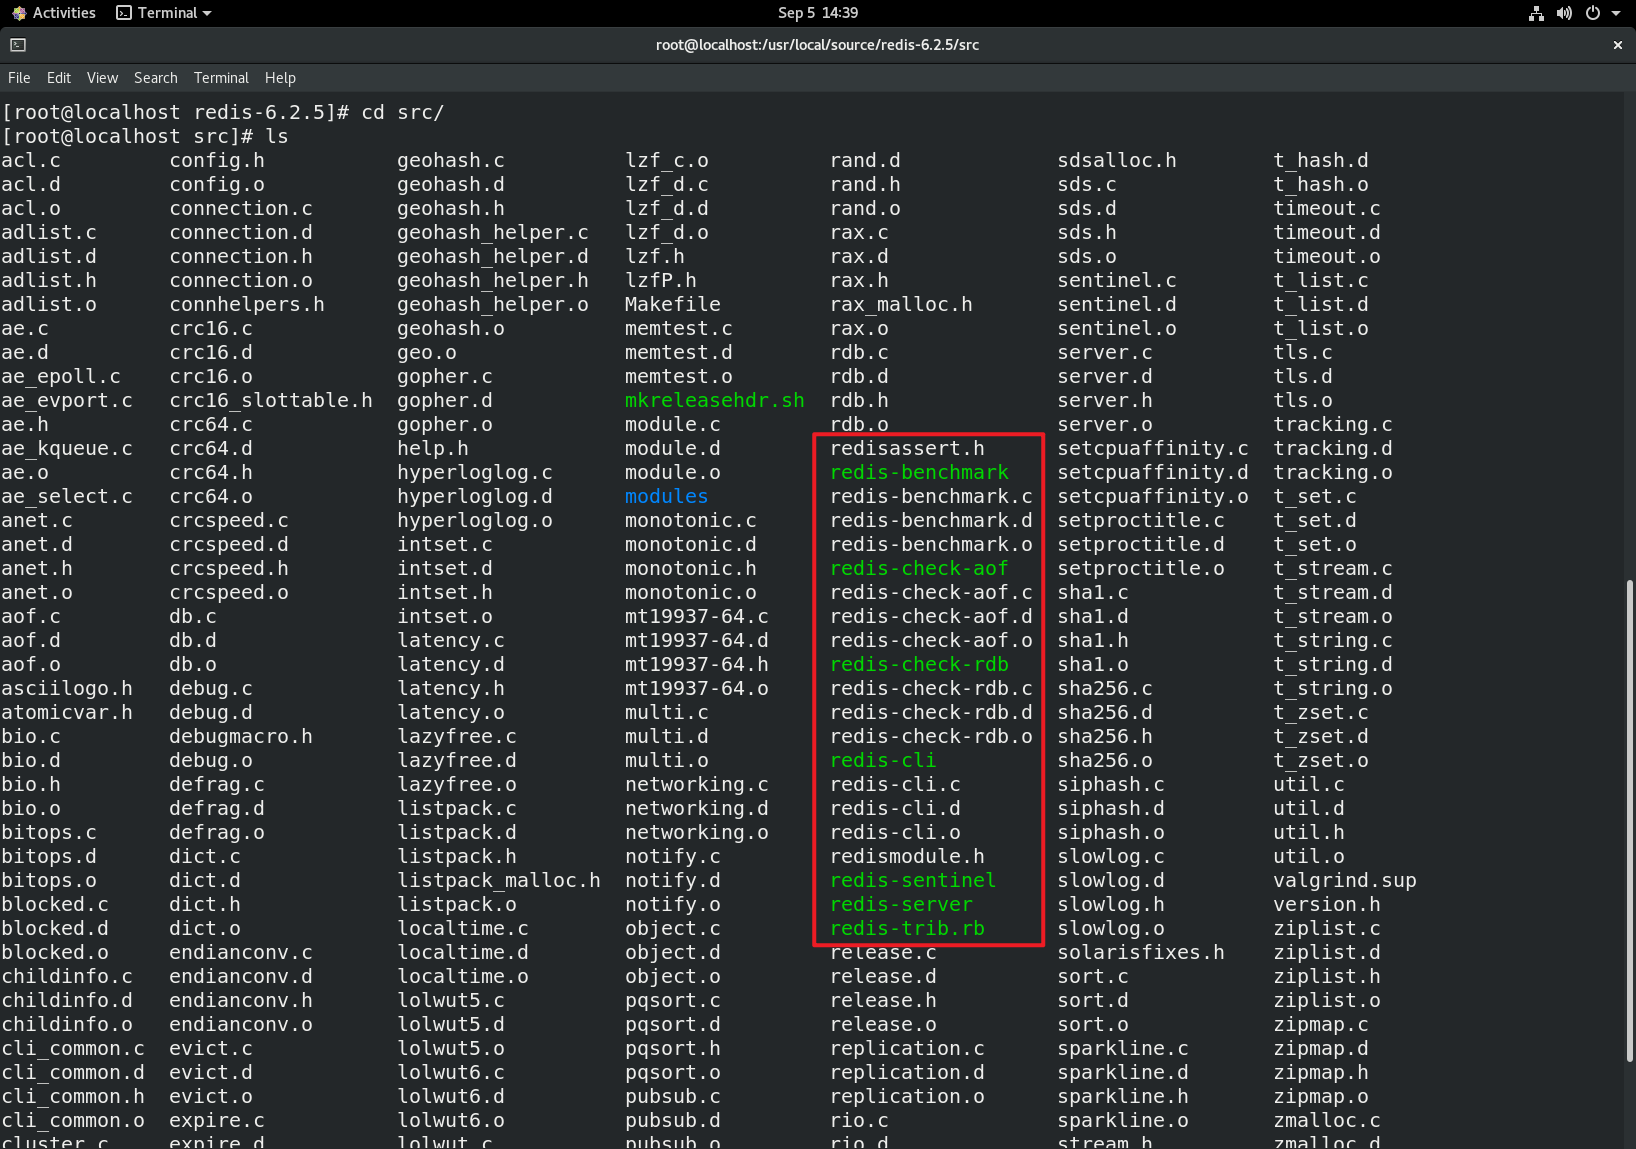1636x1149 pixels.
Task: Click the server.c filename
Action: pos(1105,352)
